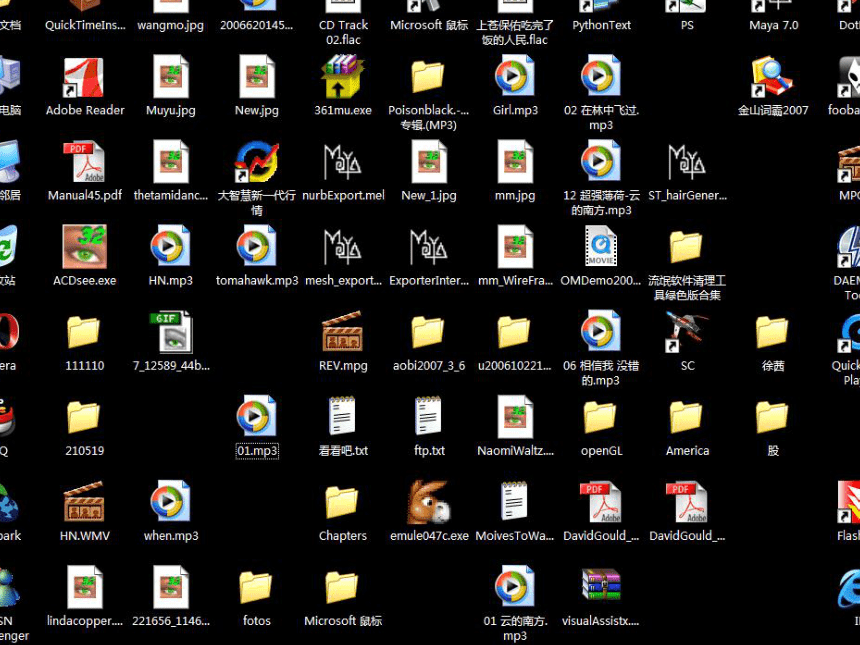
Task: Select the MoivesToWa... text document
Action: click(x=514, y=502)
